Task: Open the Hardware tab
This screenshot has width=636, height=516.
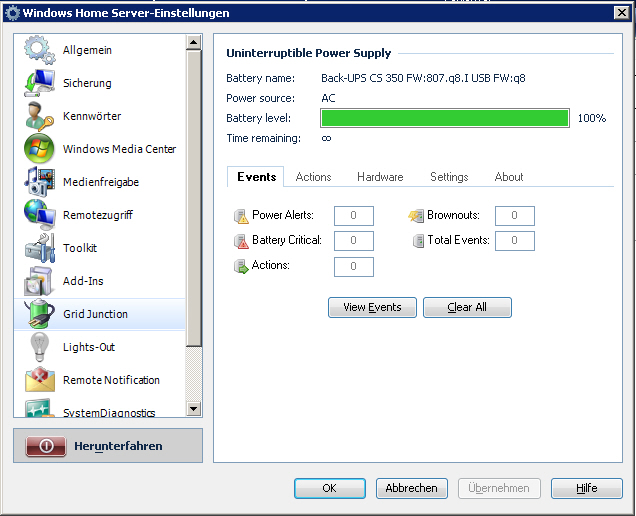Action: (380, 177)
